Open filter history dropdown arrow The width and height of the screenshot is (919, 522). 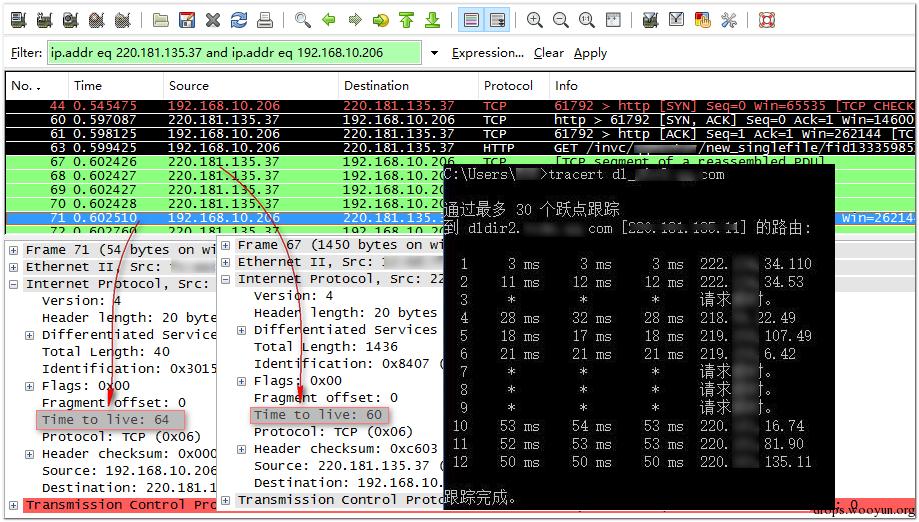coord(434,53)
